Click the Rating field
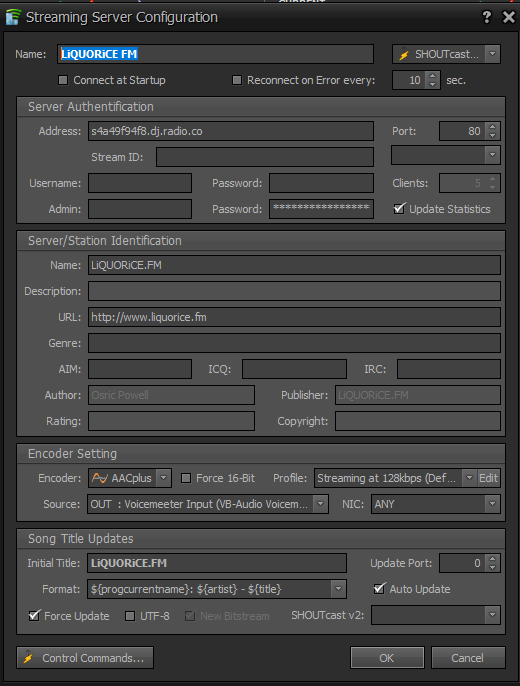Viewport: 520px width, 686px height. (171, 421)
